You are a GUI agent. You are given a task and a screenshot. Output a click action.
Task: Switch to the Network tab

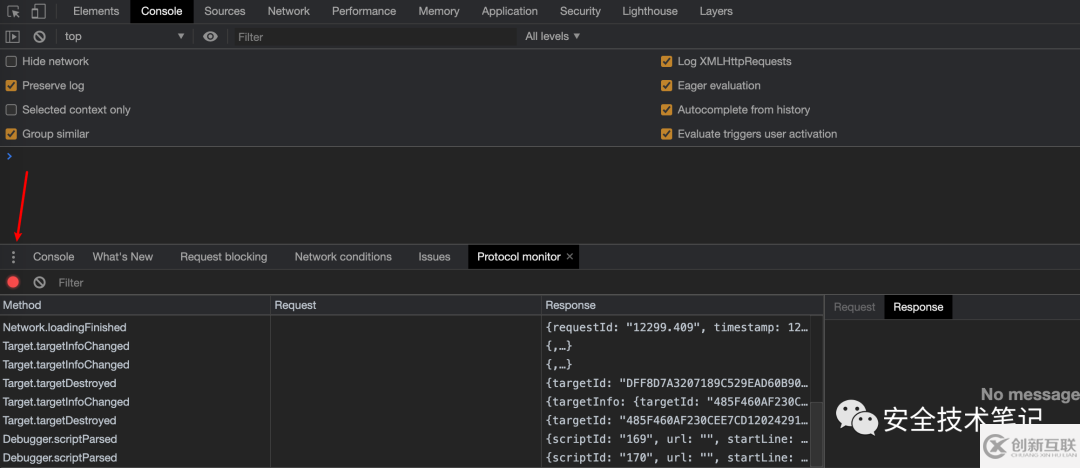[x=289, y=11]
